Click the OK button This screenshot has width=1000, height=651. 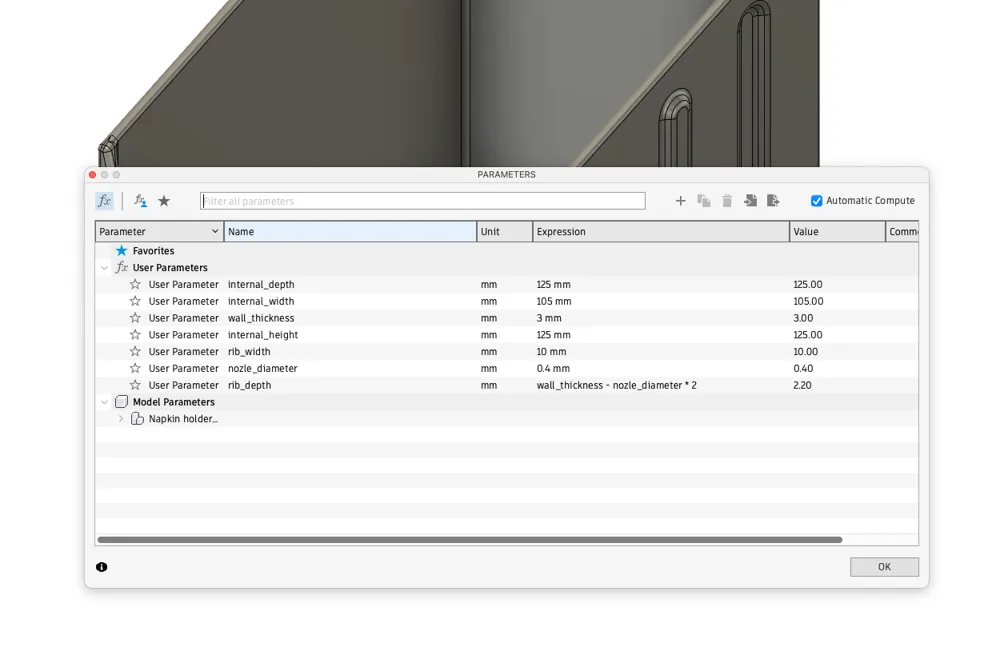point(884,567)
